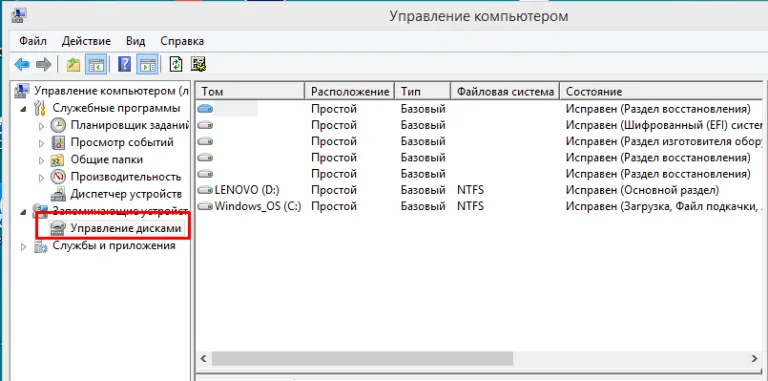Click the Up one level folder icon
Image resolution: width=768 pixels, height=381 pixels.
click(73, 64)
